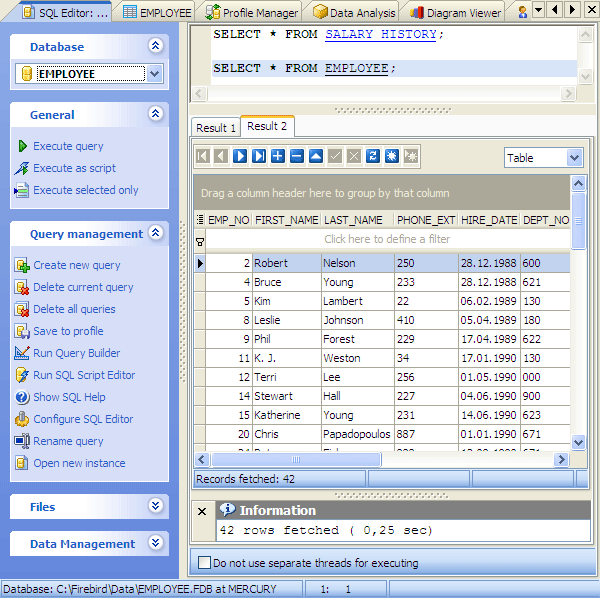This screenshot has height=598, width=600.
Task: Click the grid filter funnel icon
Action: pos(200,242)
